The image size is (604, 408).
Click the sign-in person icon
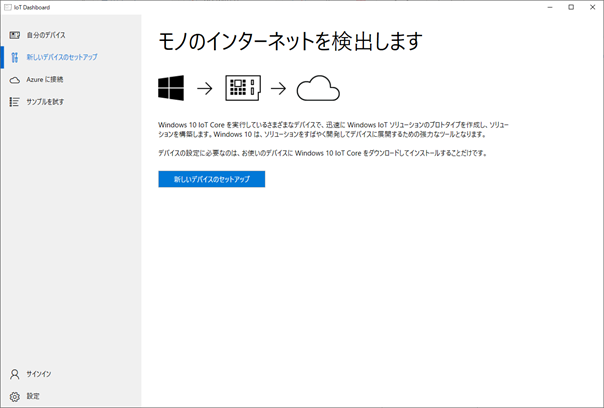[x=14, y=374]
